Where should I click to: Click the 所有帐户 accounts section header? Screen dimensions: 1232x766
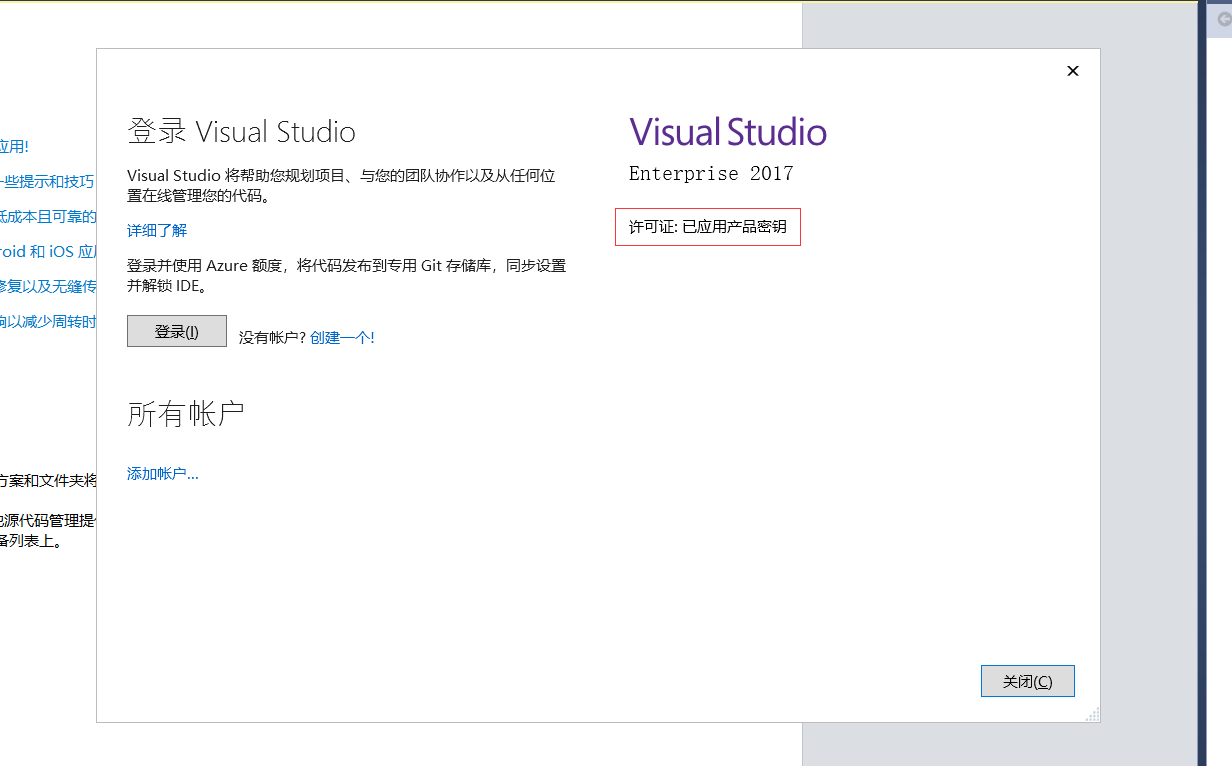coord(186,411)
